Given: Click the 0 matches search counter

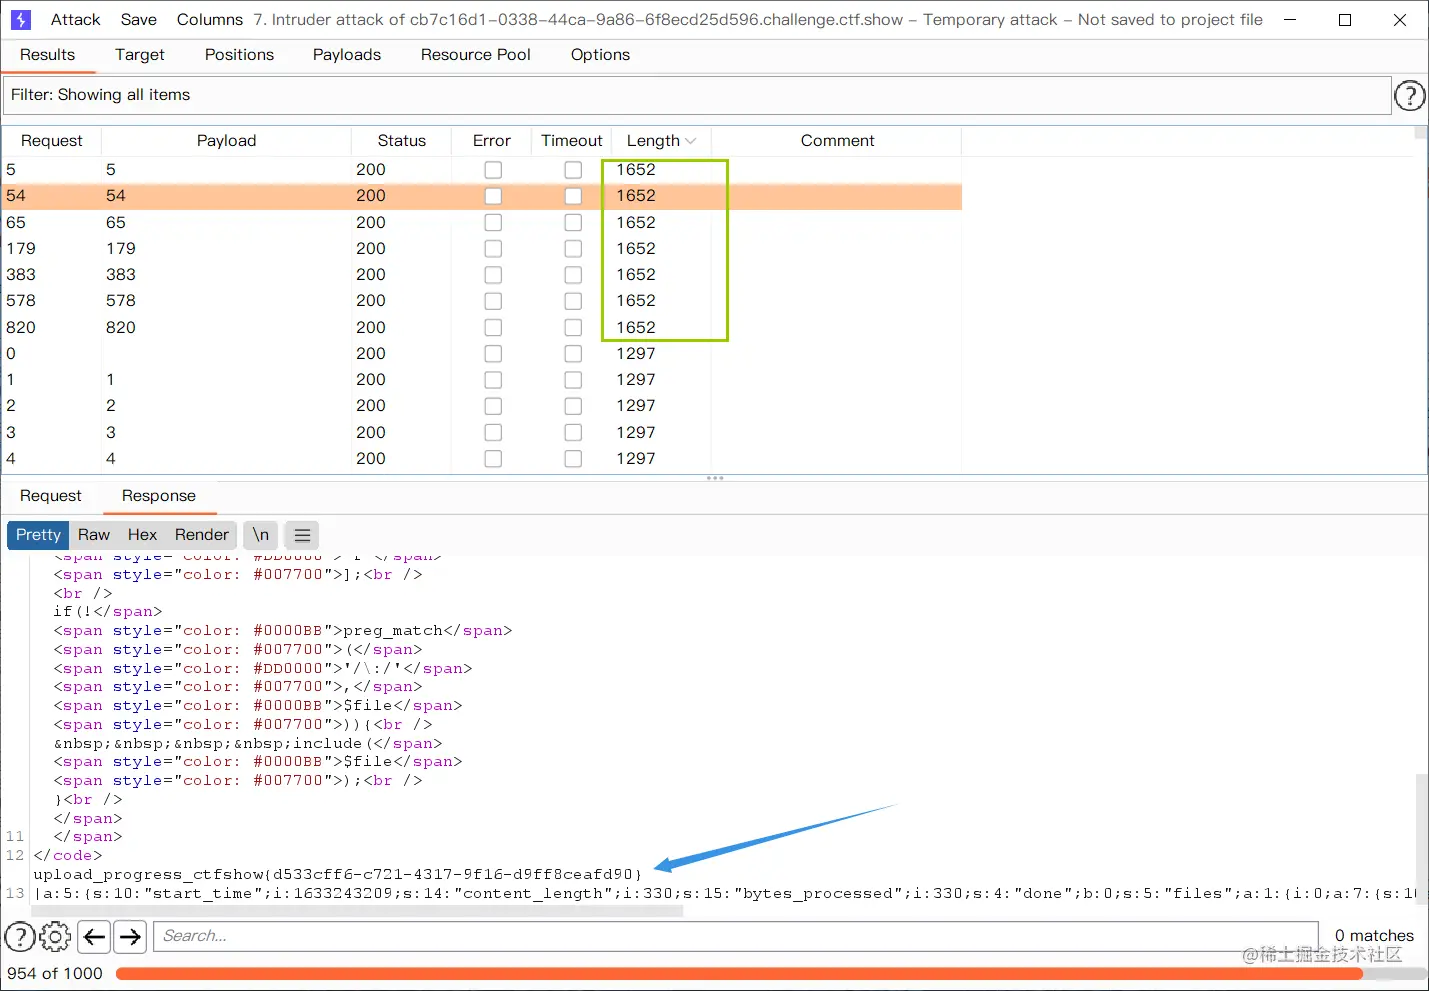Looking at the screenshot, I should click(1374, 936).
